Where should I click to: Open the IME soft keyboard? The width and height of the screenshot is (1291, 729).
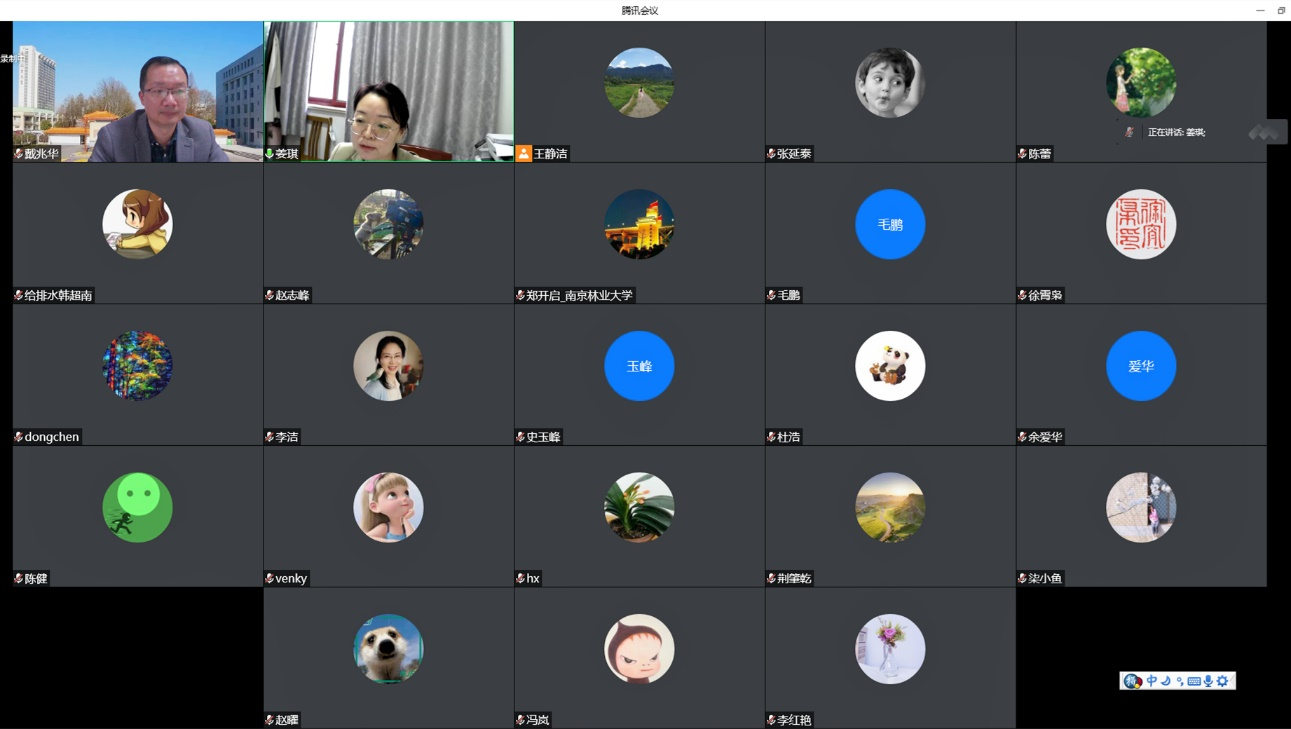[x=1194, y=681]
